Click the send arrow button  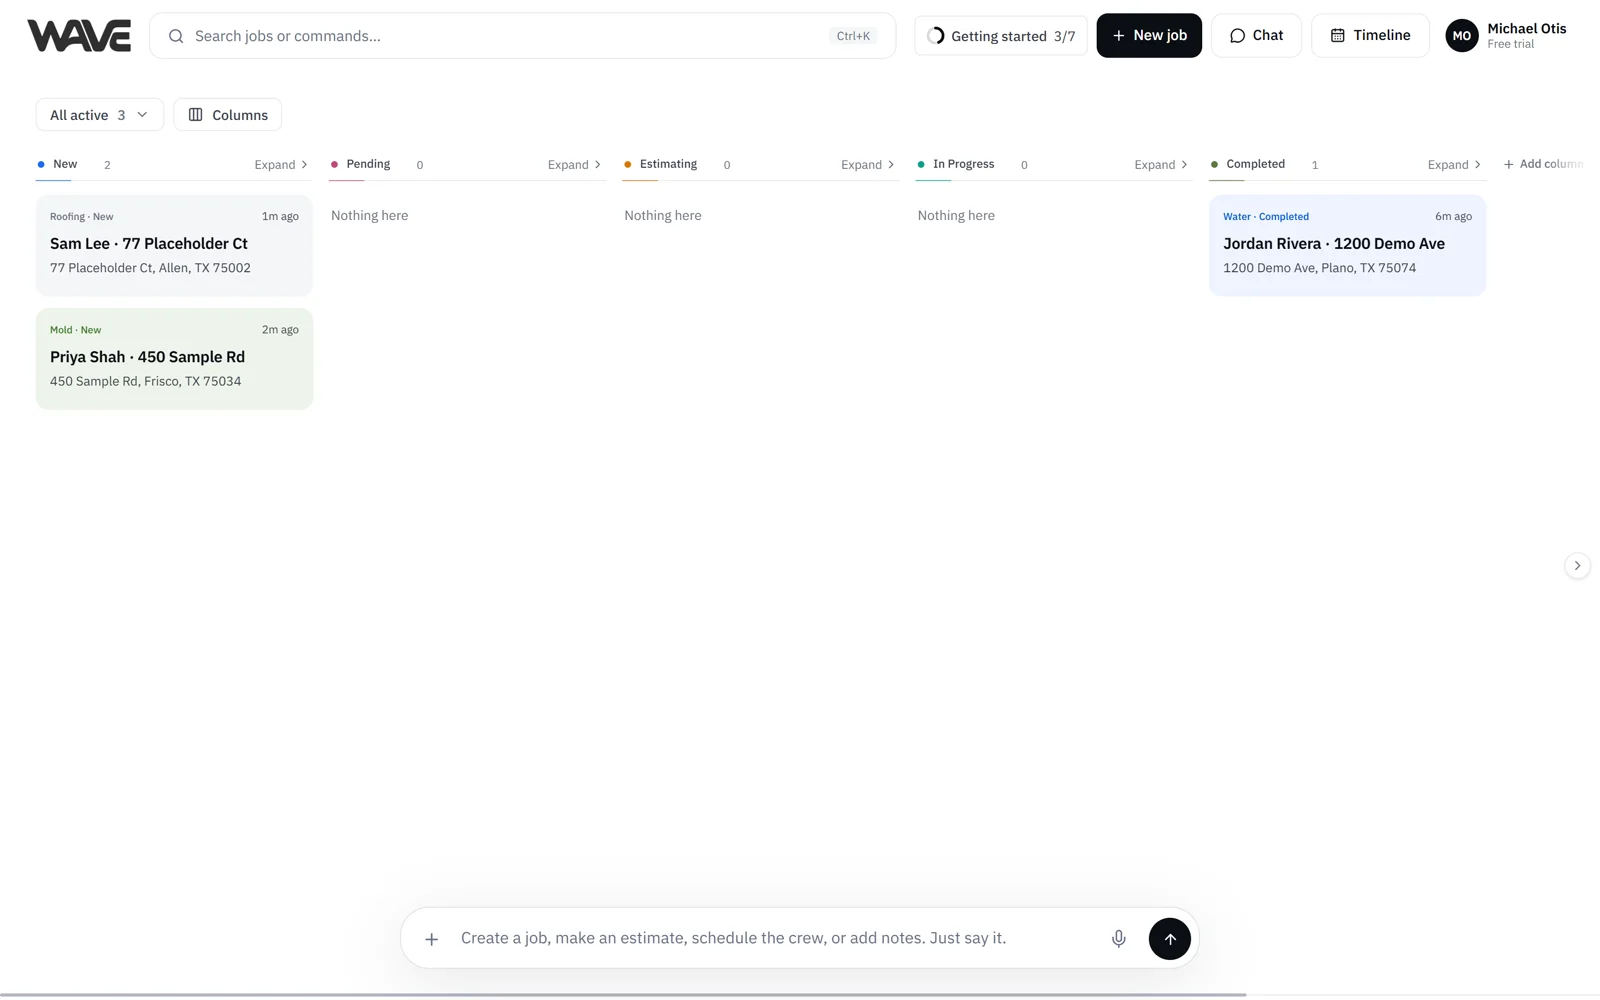1169,939
